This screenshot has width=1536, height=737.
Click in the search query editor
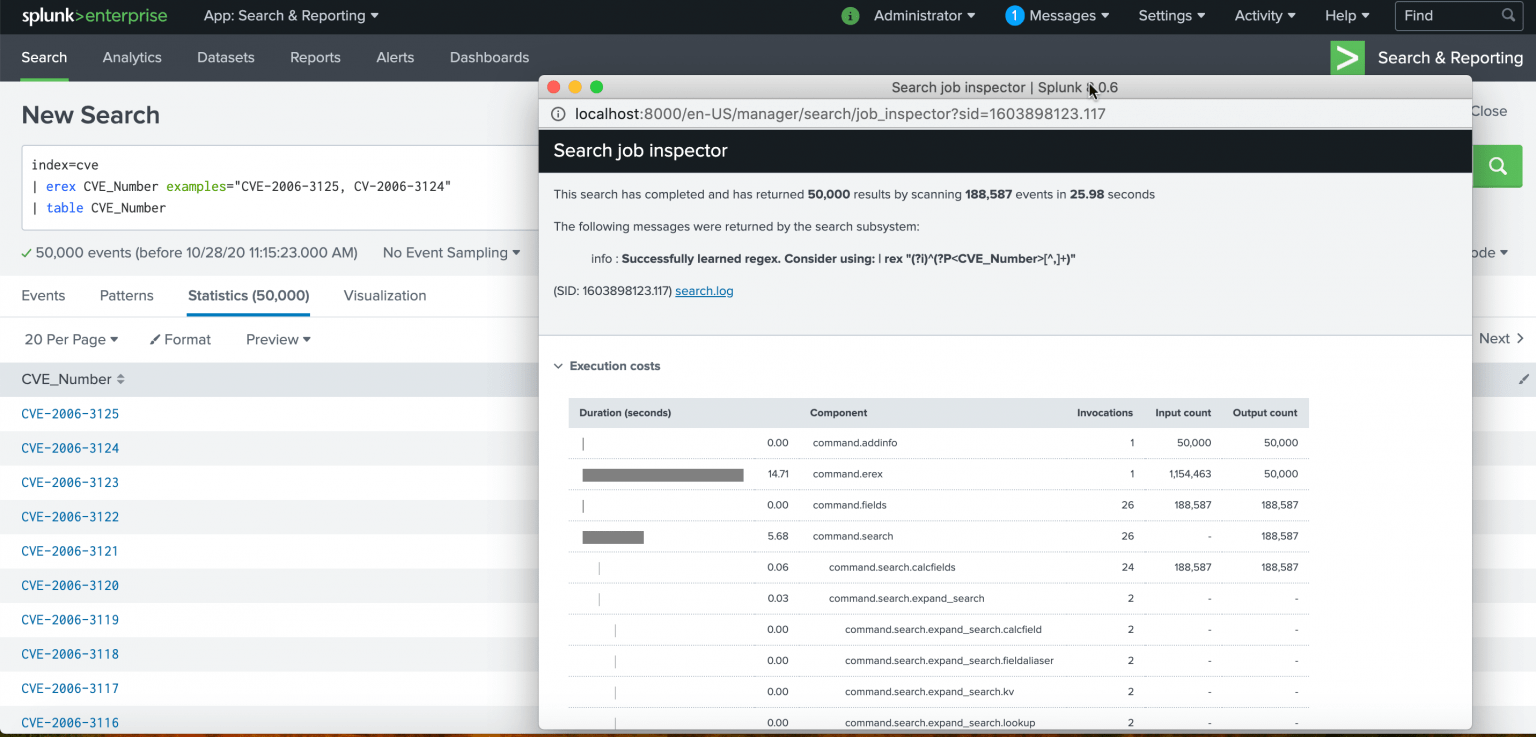280,187
